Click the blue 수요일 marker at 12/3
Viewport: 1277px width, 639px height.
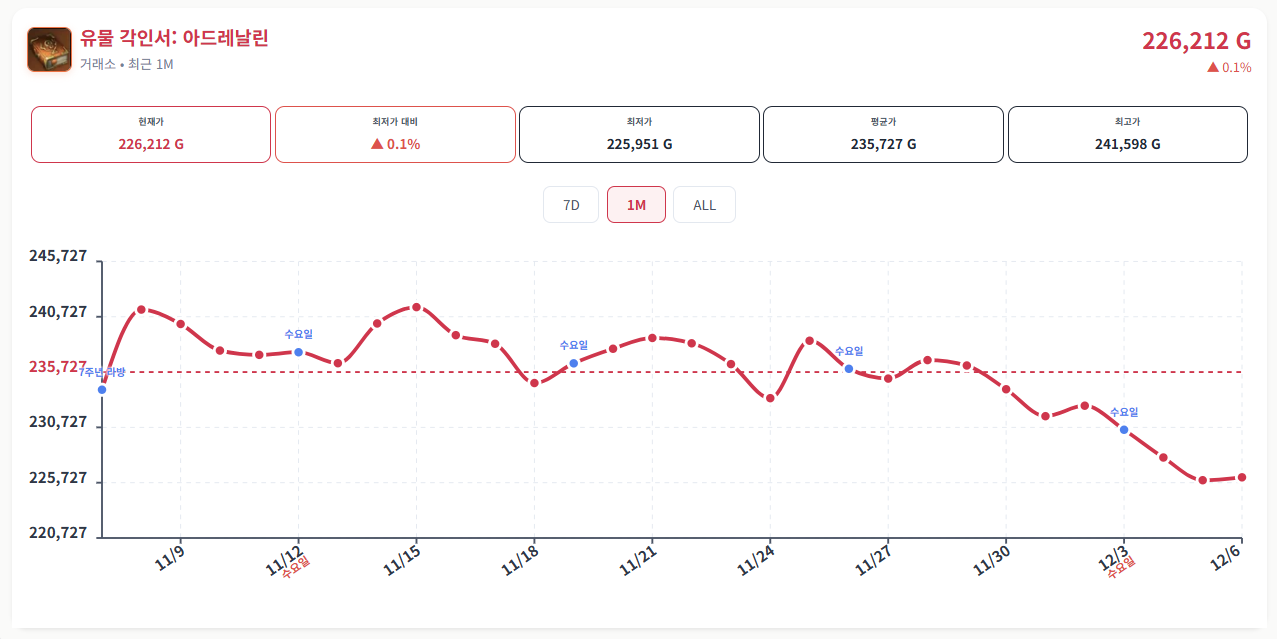[x=1124, y=430]
